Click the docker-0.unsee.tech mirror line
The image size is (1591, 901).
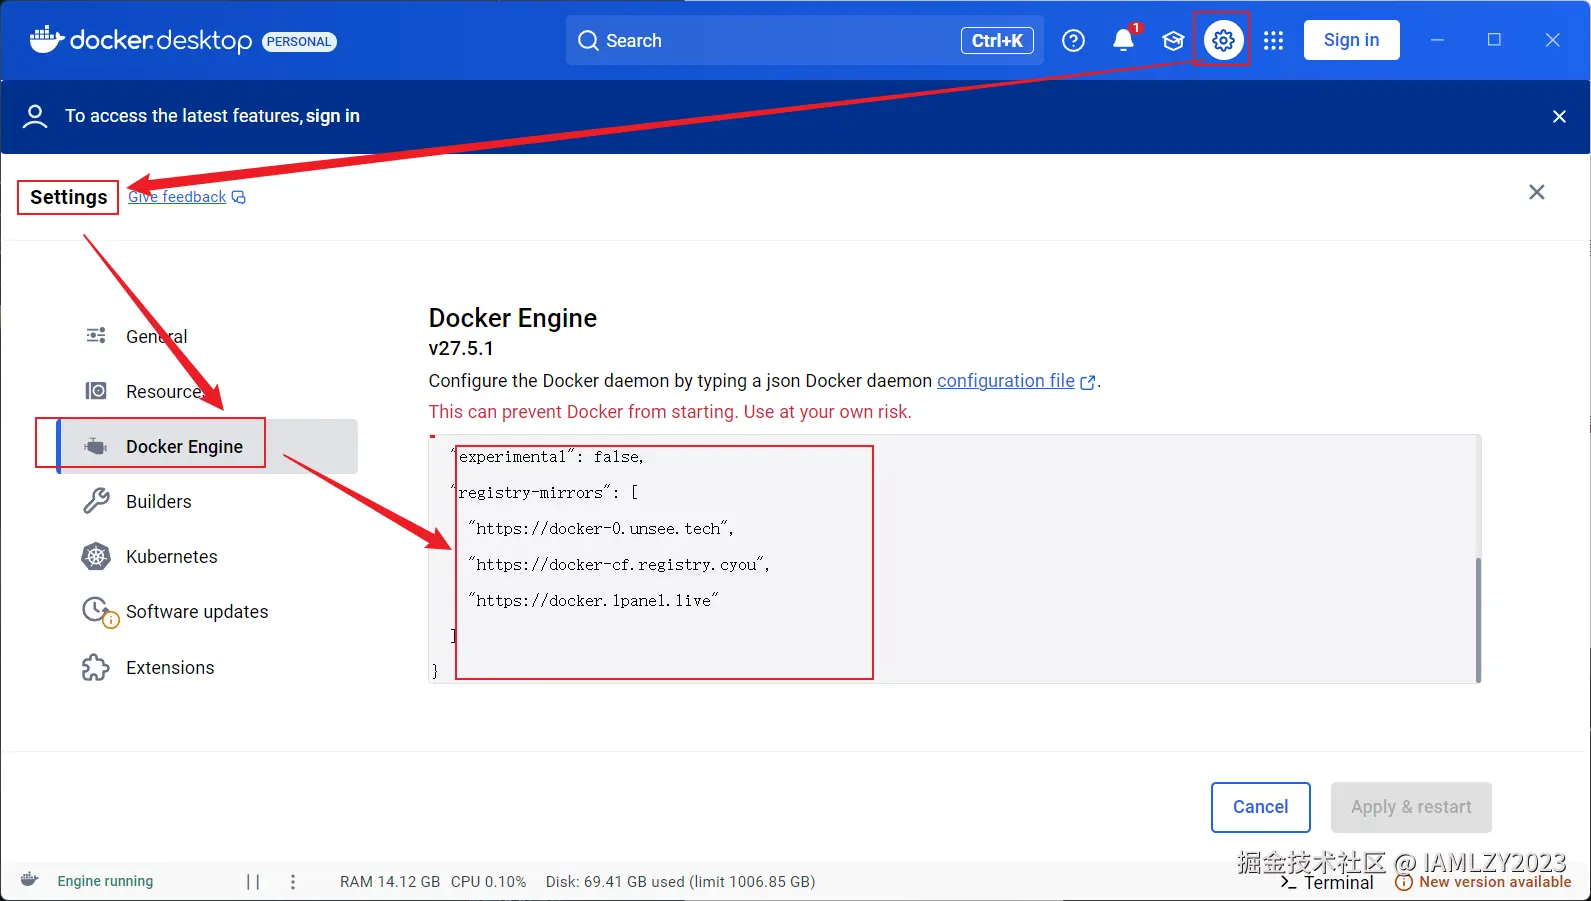[x=601, y=528]
